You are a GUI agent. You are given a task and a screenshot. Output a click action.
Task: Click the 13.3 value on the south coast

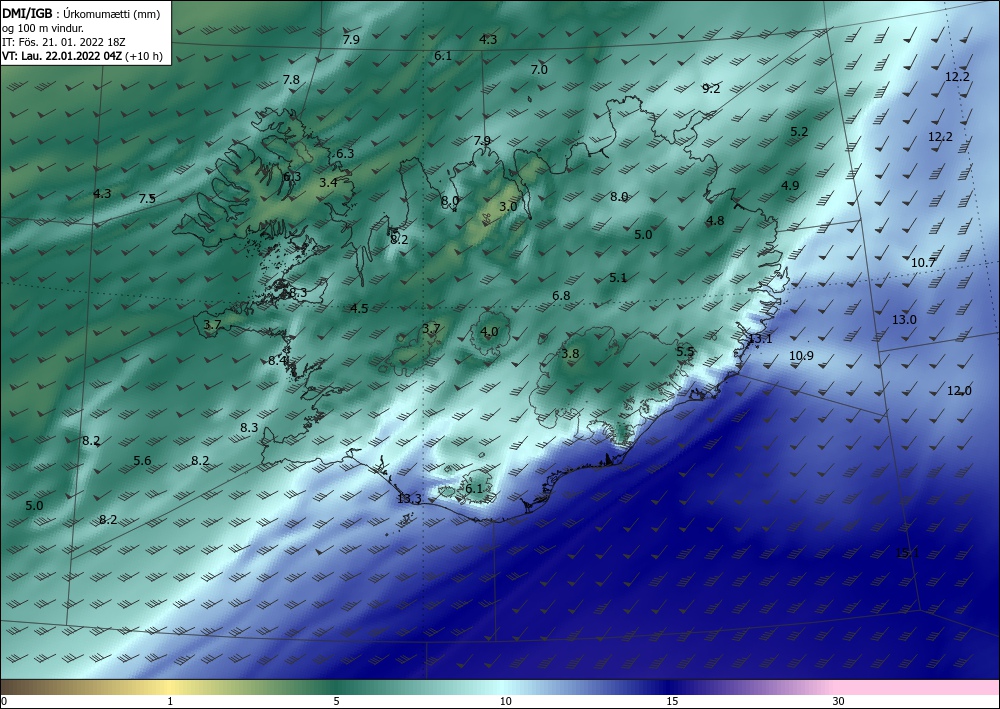(409, 499)
